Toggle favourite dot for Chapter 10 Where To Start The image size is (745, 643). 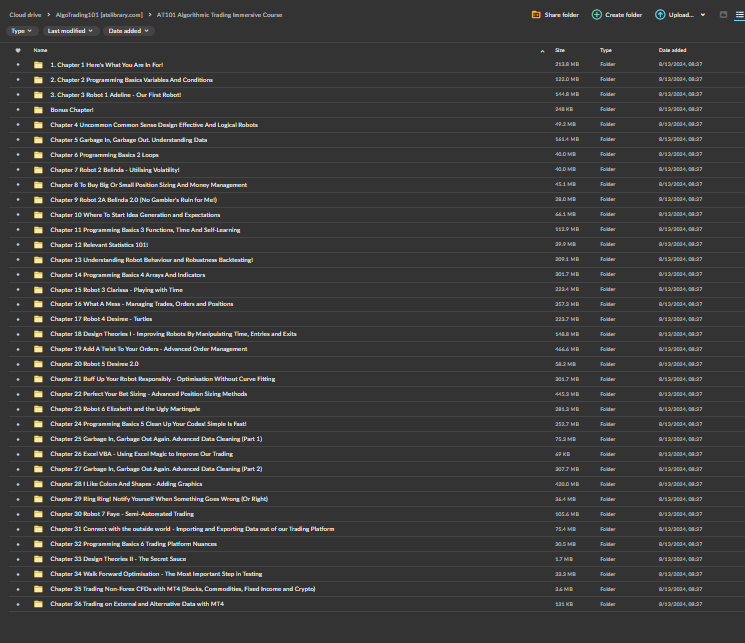point(18,215)
